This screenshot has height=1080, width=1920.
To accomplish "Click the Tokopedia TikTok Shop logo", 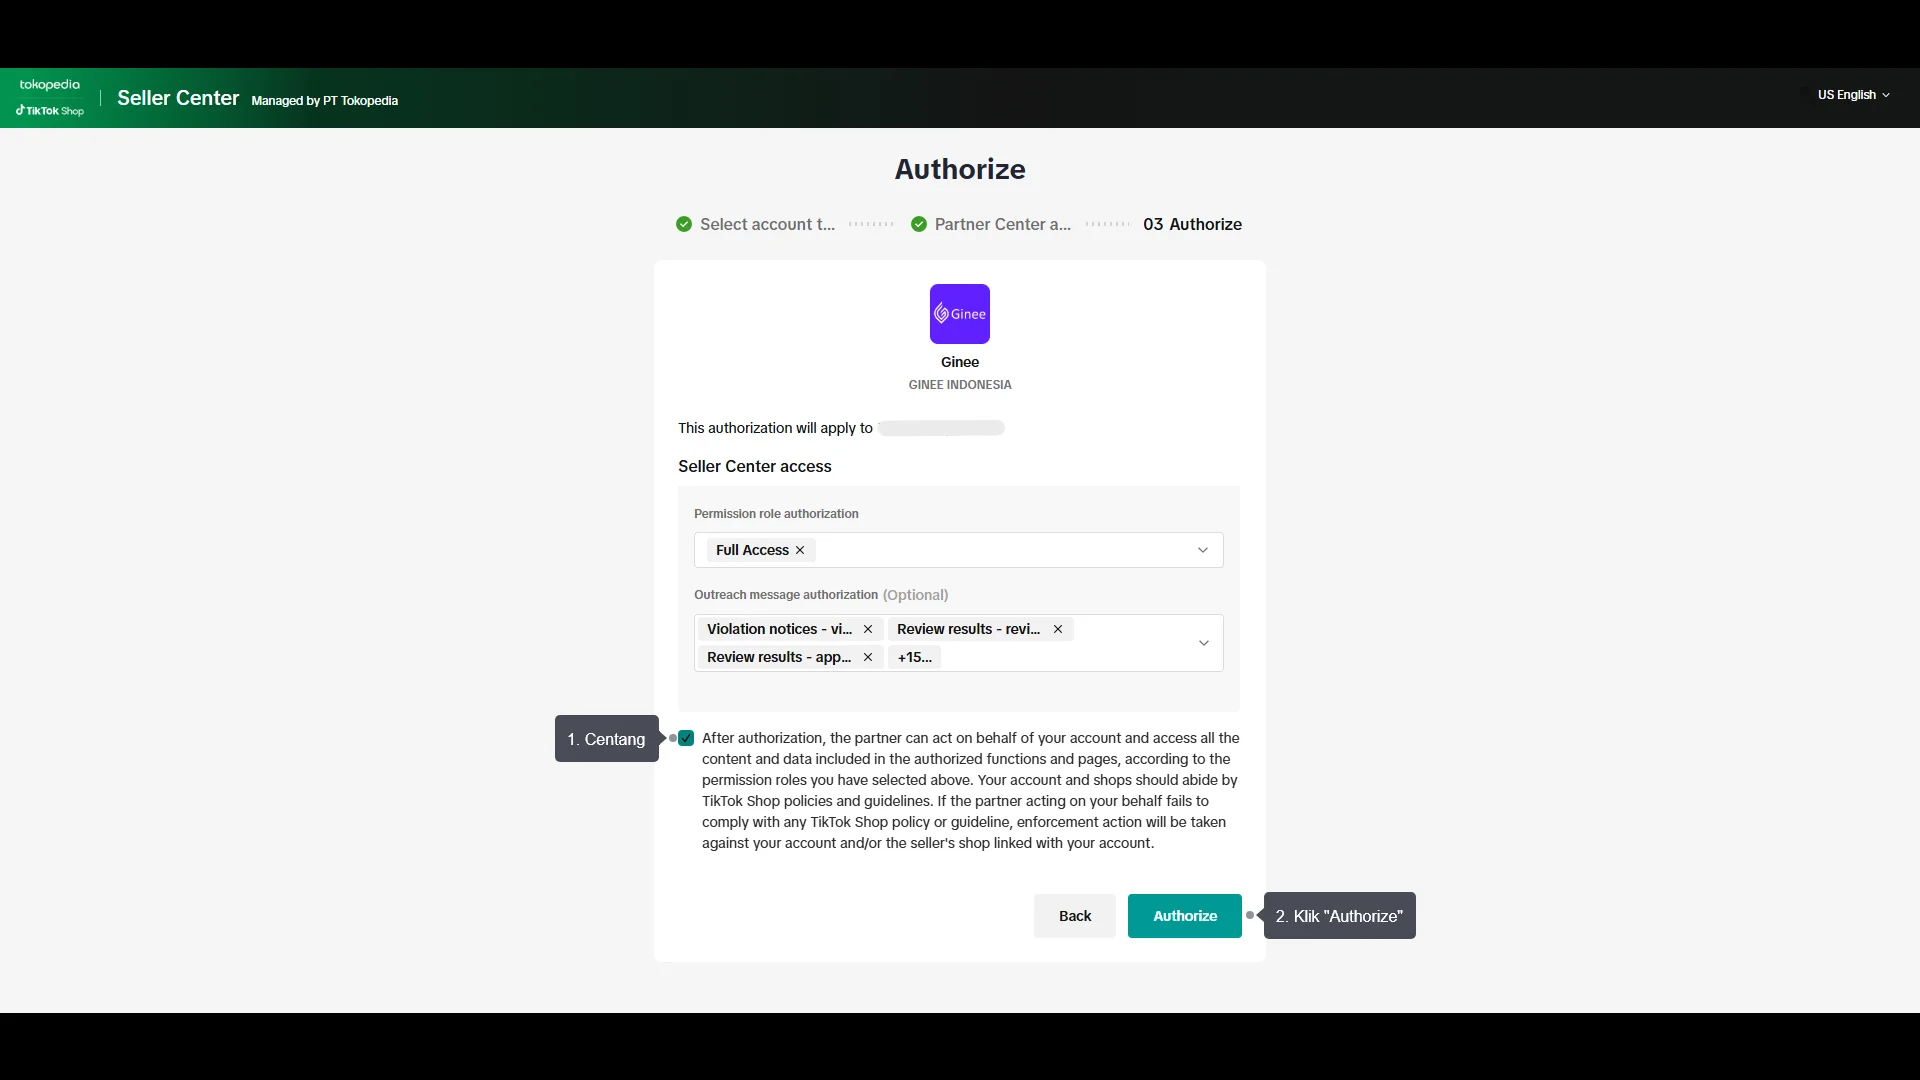I will pyautogui.click(x=50, y=98).
